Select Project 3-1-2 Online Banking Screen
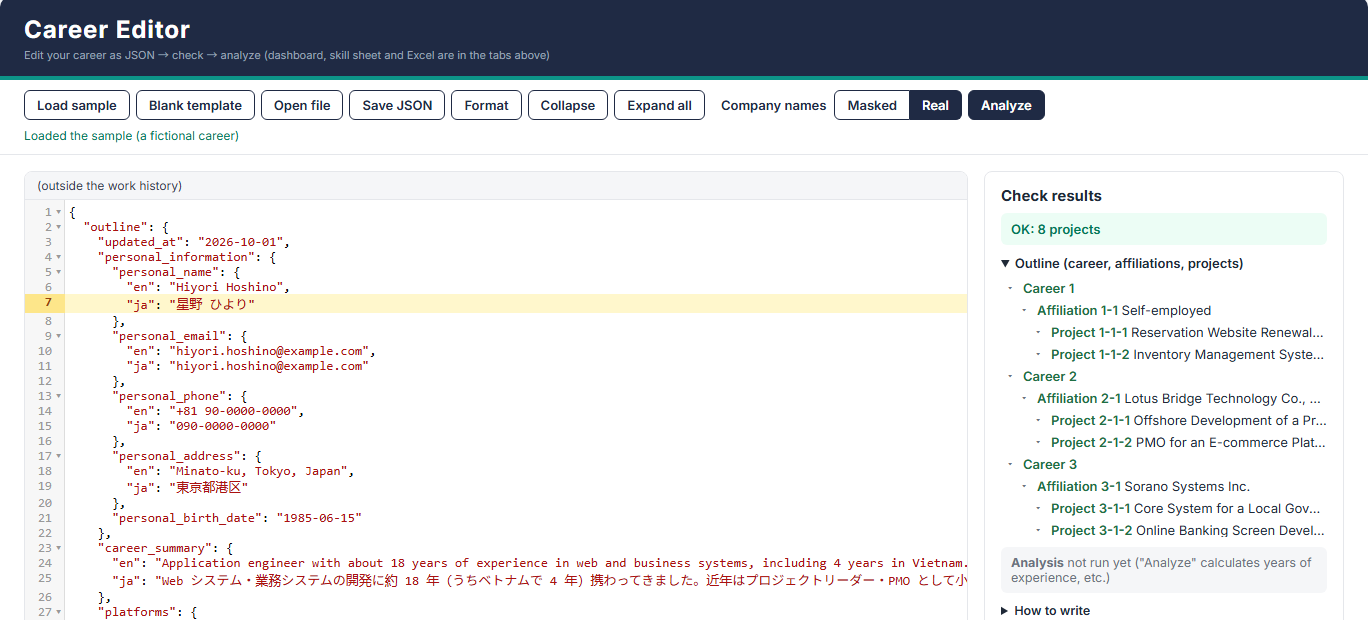This screenshot has height=620, width=1368. pos(1187,530)
